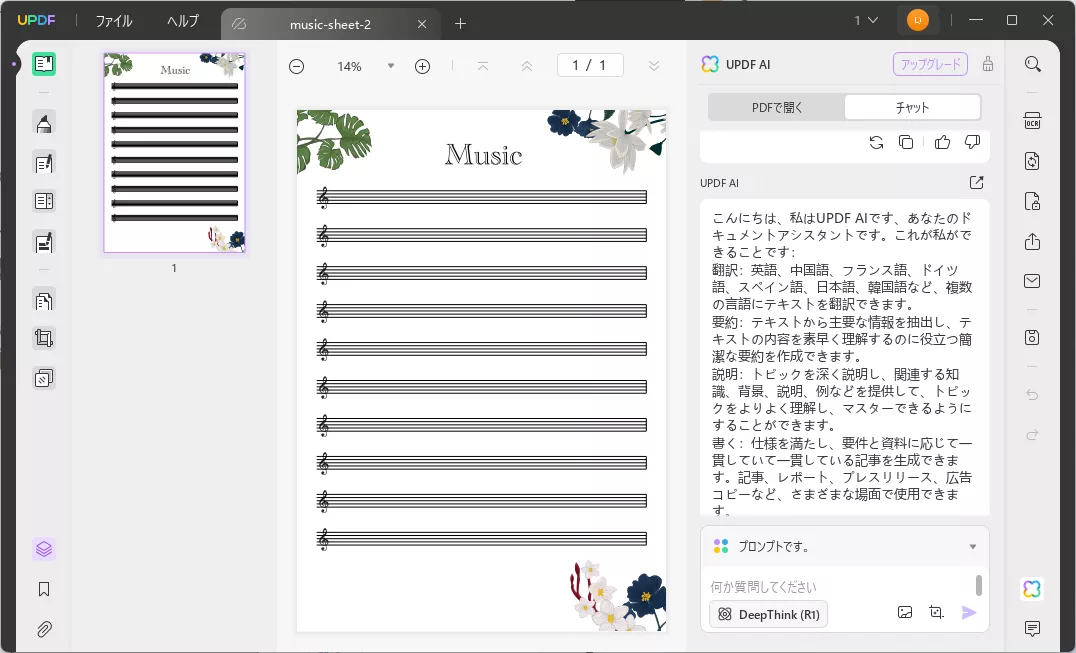Expand the left panel handle dot
1076x653 pixels.
pos(14,64)
